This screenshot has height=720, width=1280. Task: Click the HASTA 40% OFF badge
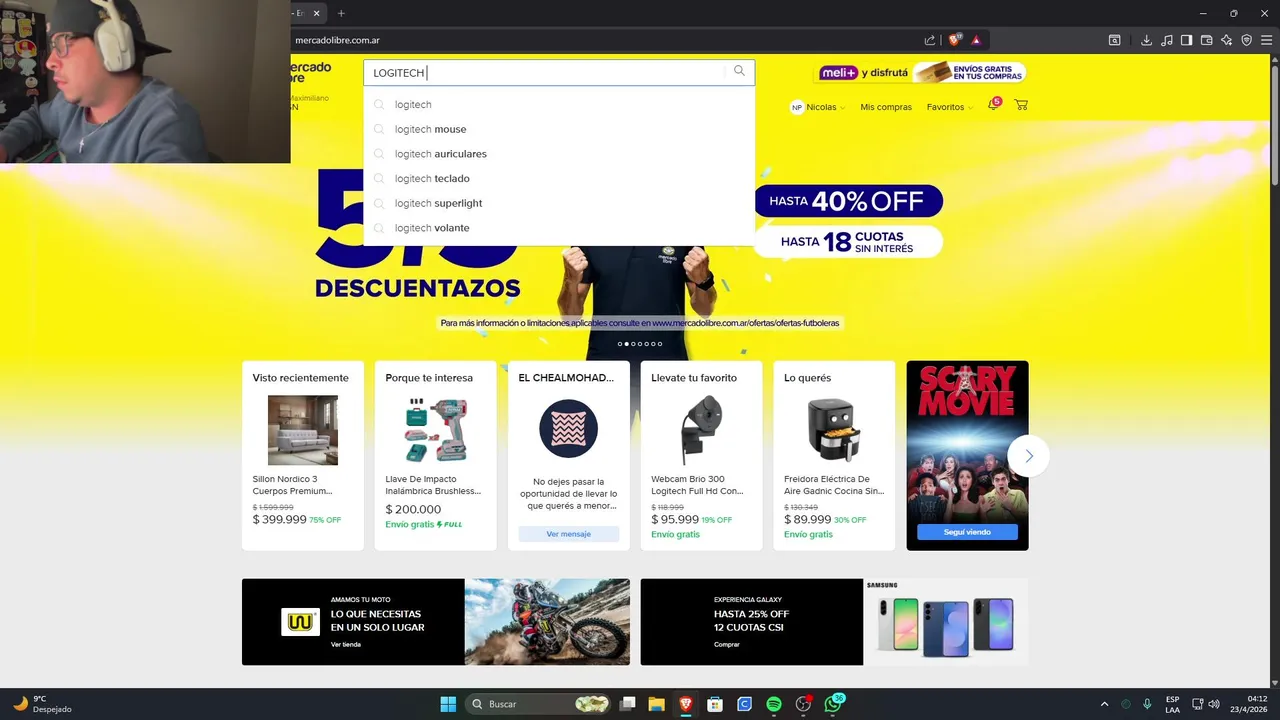tap(848, 201)
